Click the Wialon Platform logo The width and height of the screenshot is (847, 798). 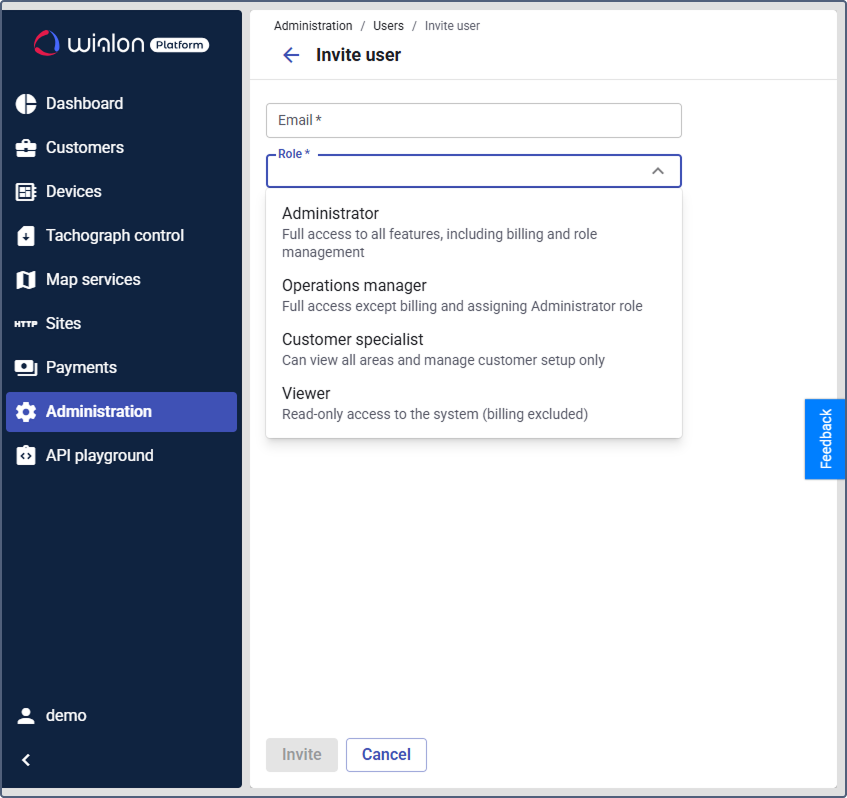click(x=120, y=44)
